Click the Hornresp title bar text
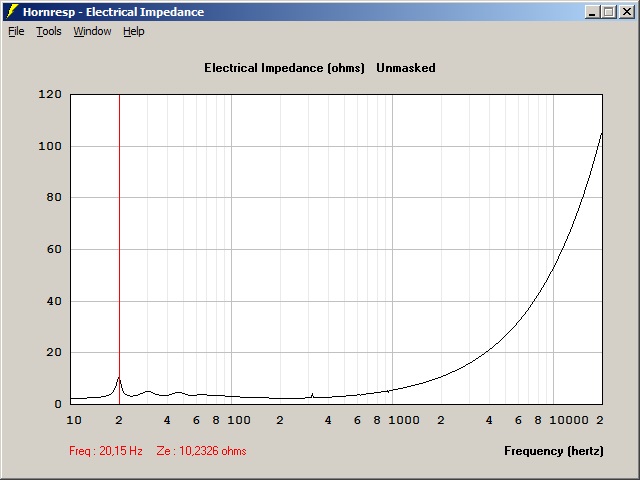 tap(114, 12)
